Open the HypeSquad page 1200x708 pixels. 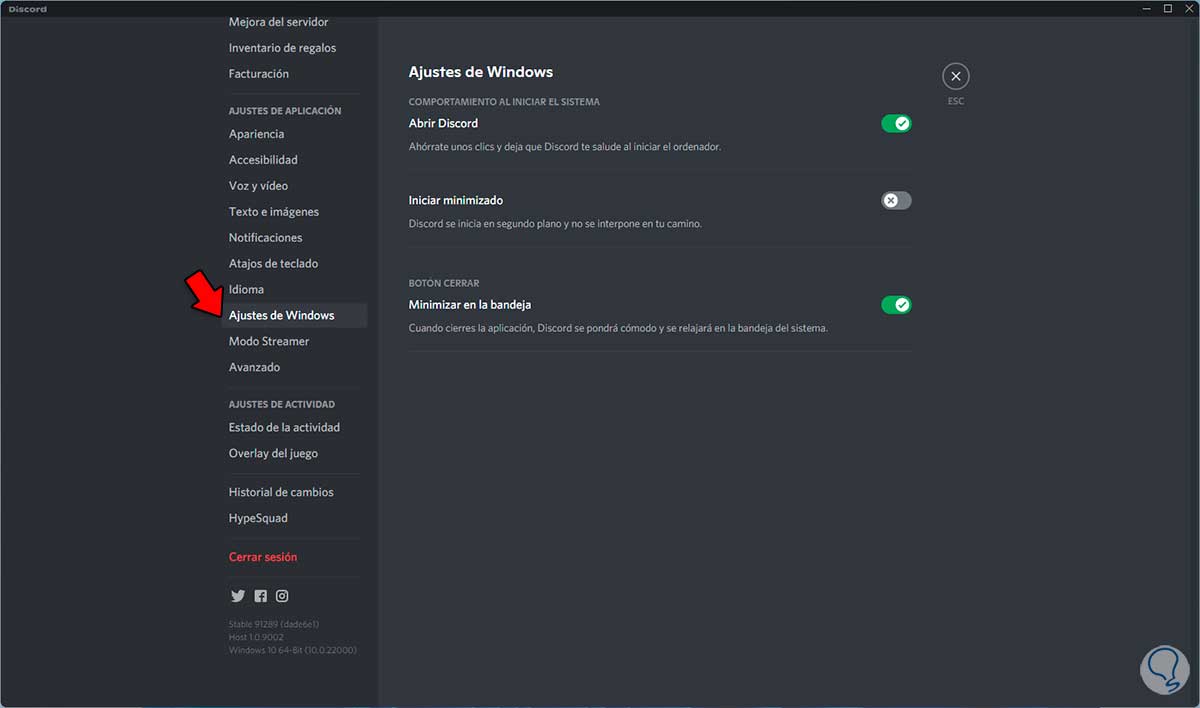click(x=258, y=518)
